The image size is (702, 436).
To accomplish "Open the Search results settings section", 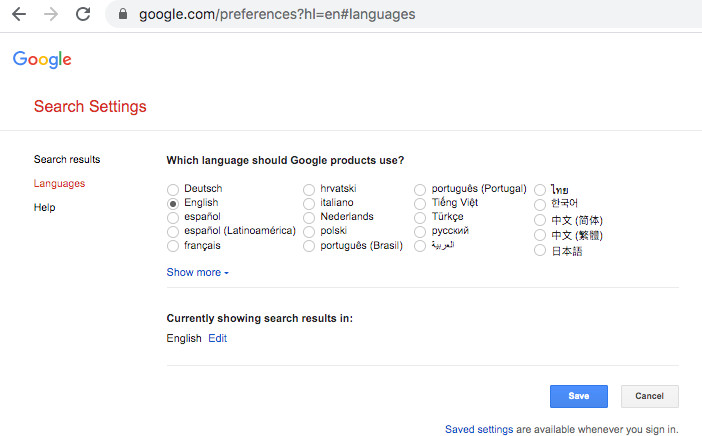I will coord(67,159).
